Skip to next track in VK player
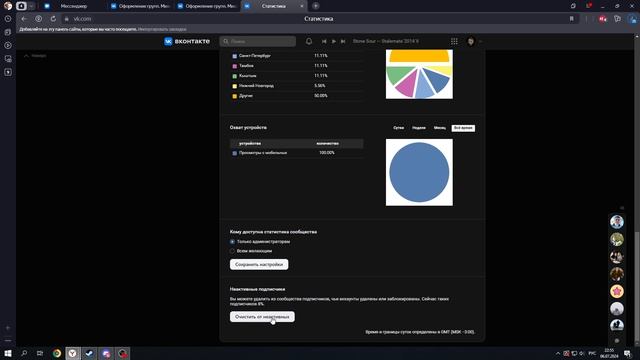Screen dimensions: 640x360 (343, 41)
